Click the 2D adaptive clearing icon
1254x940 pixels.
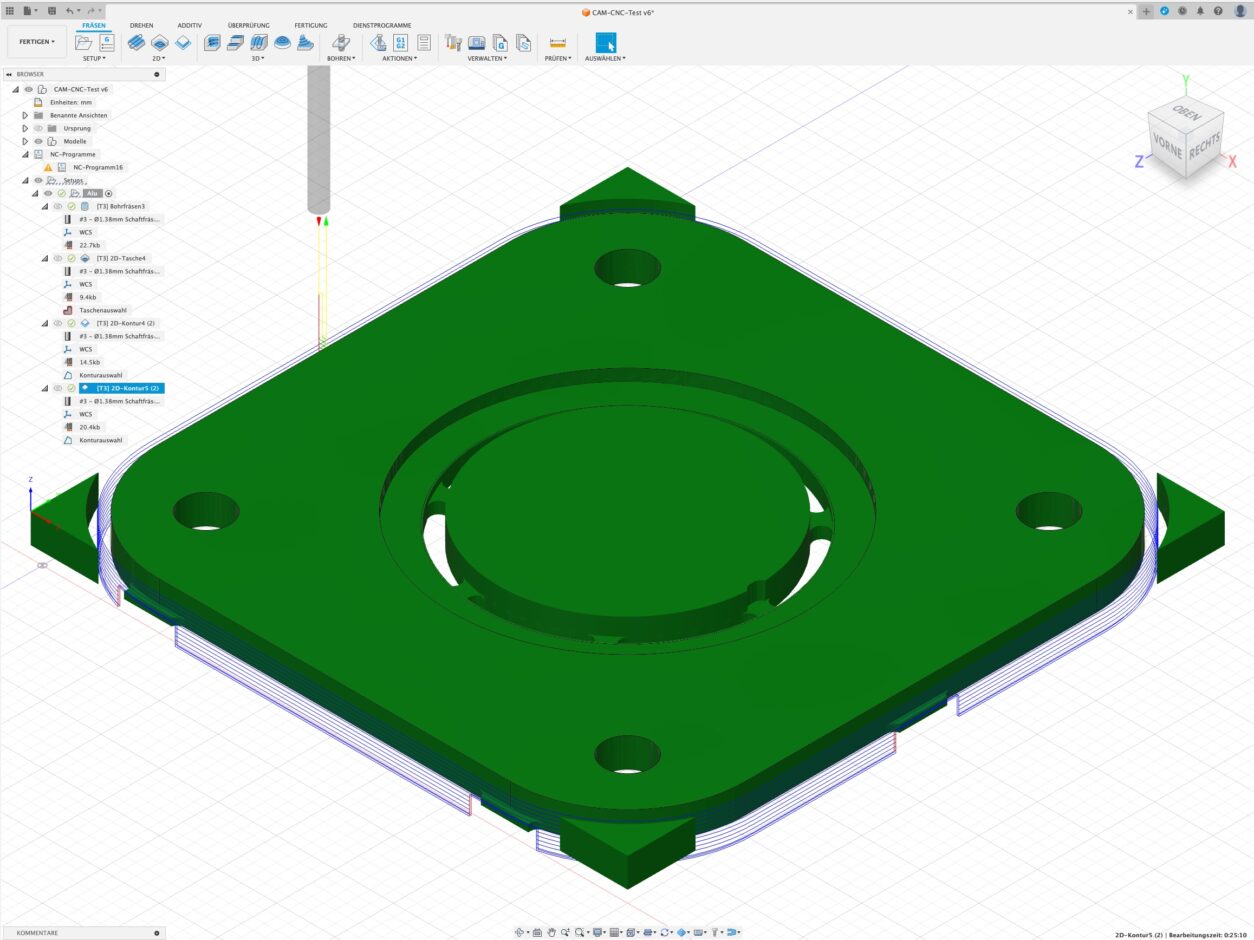click(x=136, y=42)
